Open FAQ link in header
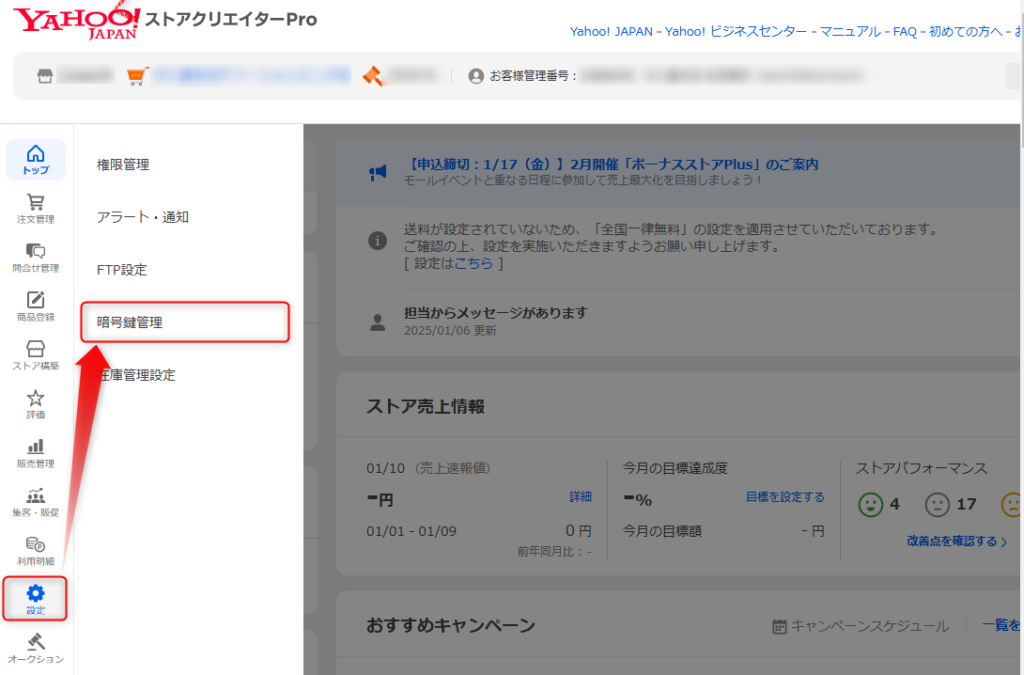This screenshot has width=1024, height=675. tap(904, 31)
